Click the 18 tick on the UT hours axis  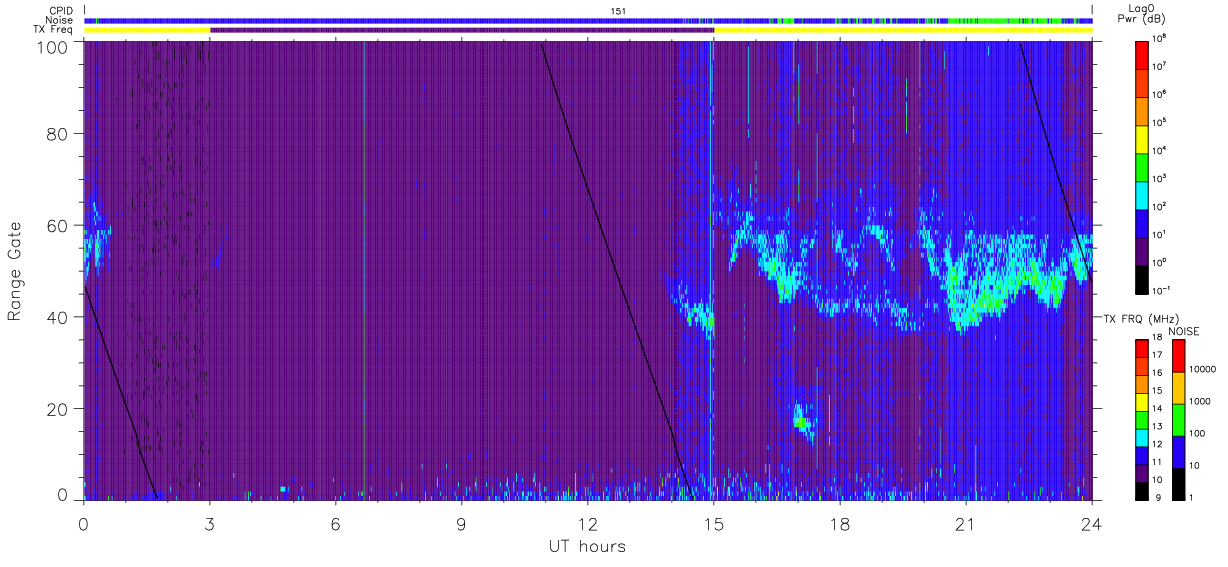point(840,523)
